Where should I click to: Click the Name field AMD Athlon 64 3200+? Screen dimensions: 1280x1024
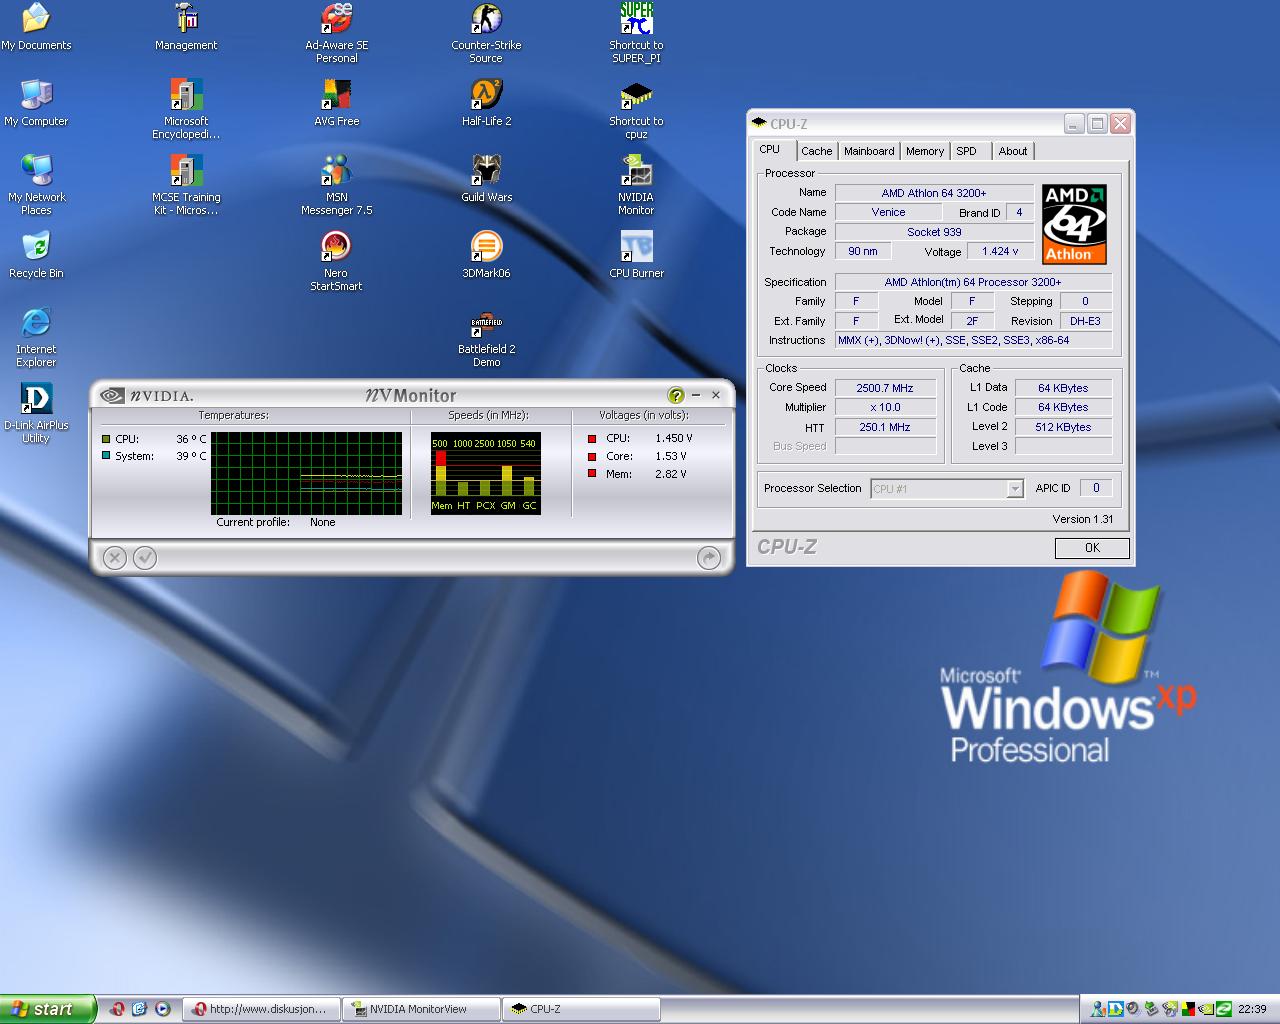click(934, 193)
